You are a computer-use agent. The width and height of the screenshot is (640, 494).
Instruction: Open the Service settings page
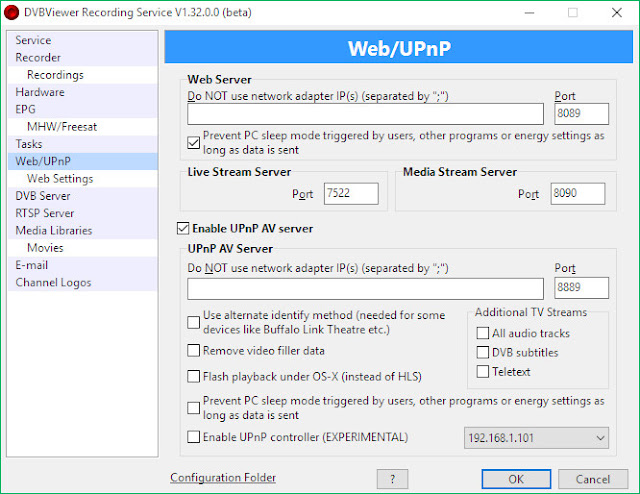coord(82,40)
